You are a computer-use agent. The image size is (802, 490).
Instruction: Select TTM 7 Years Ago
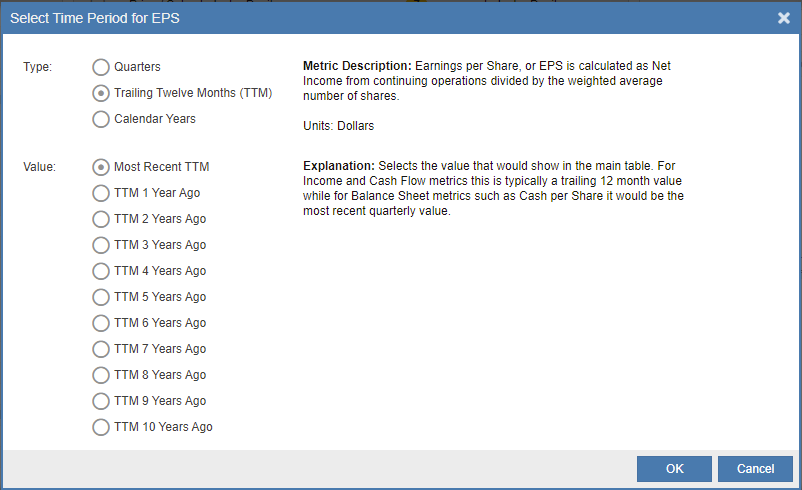(x=101, y=349)
